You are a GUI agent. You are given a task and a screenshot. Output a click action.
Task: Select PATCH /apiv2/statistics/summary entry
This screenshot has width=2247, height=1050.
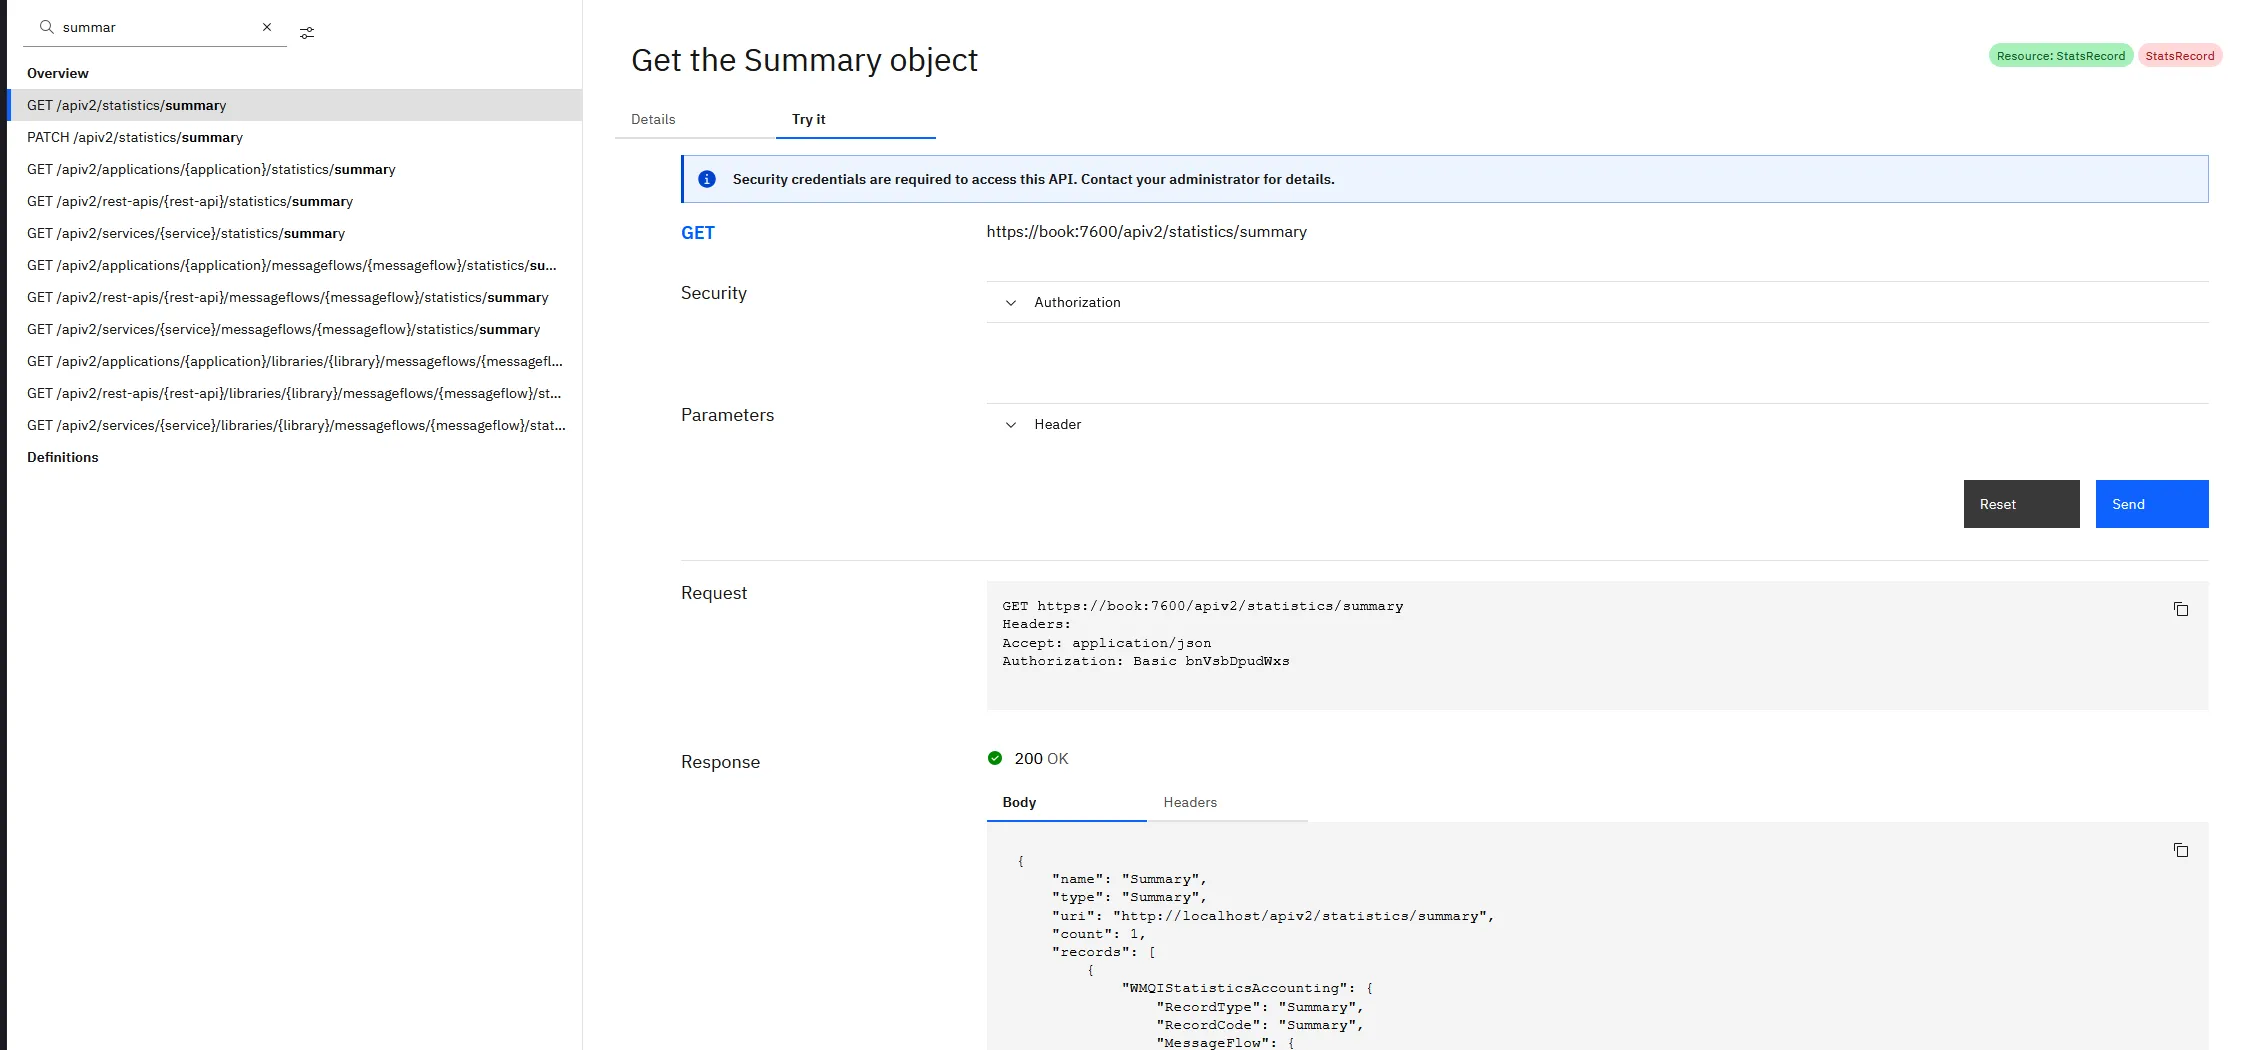[295, 137]
